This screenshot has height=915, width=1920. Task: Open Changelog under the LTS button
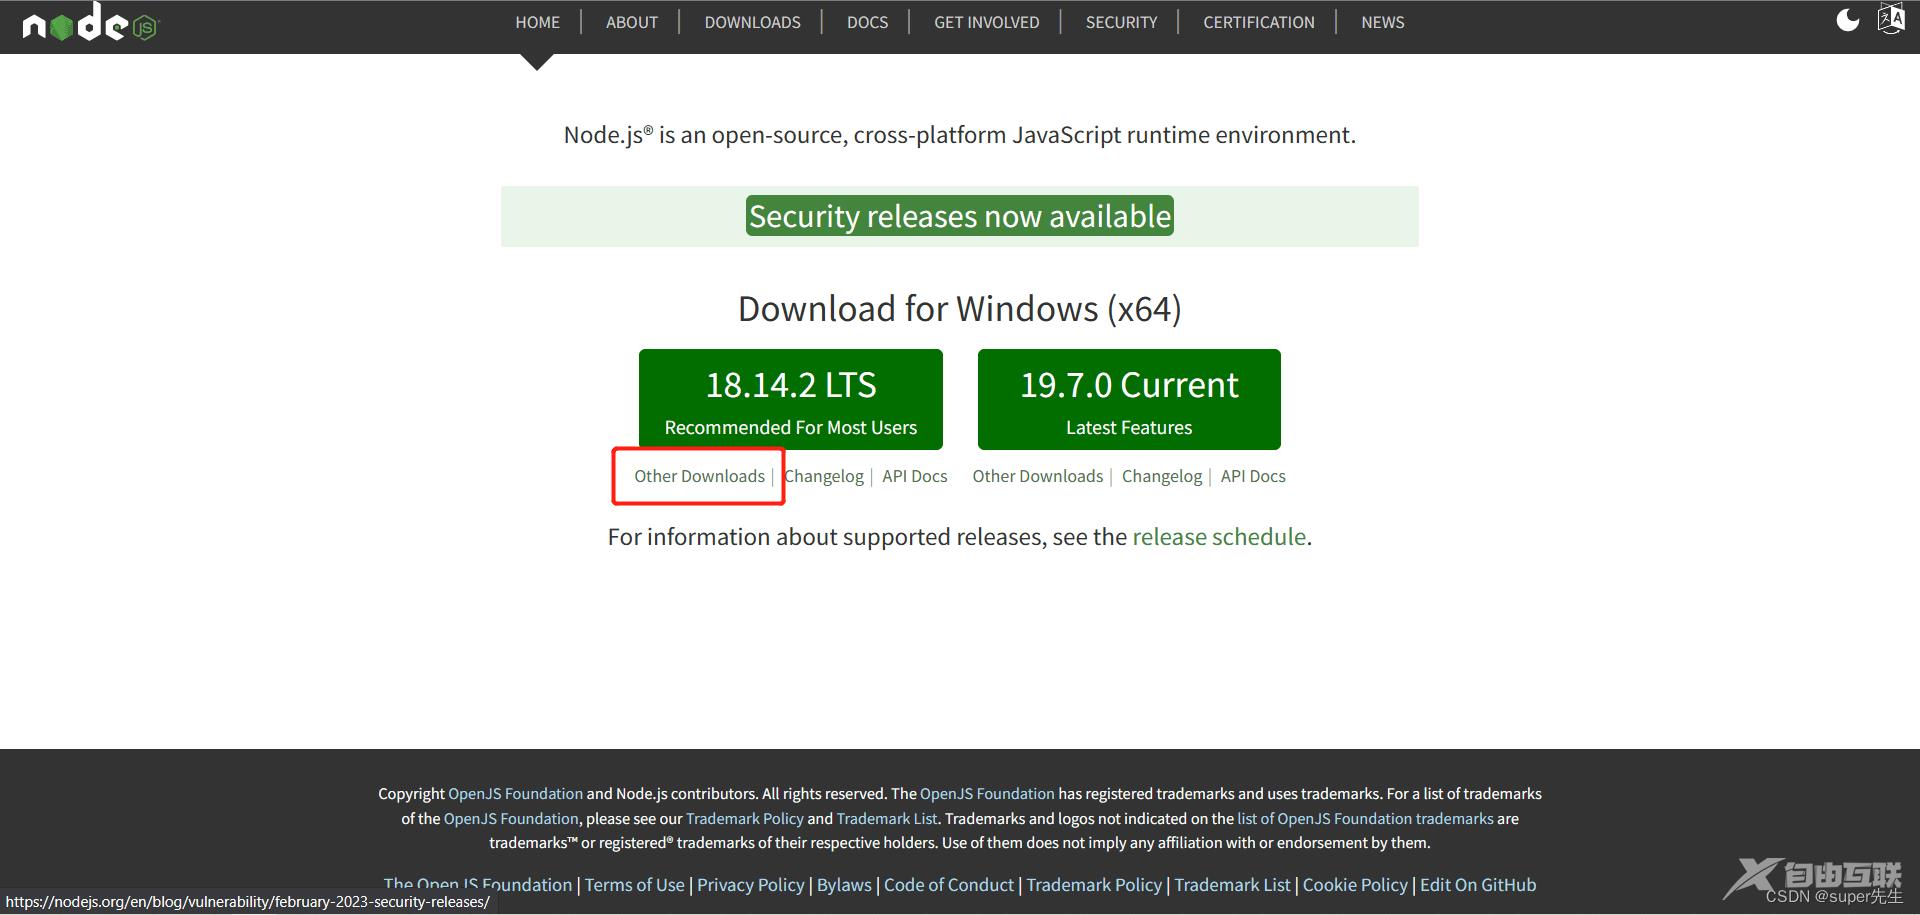pyautogui.click(x=824, y=476)
